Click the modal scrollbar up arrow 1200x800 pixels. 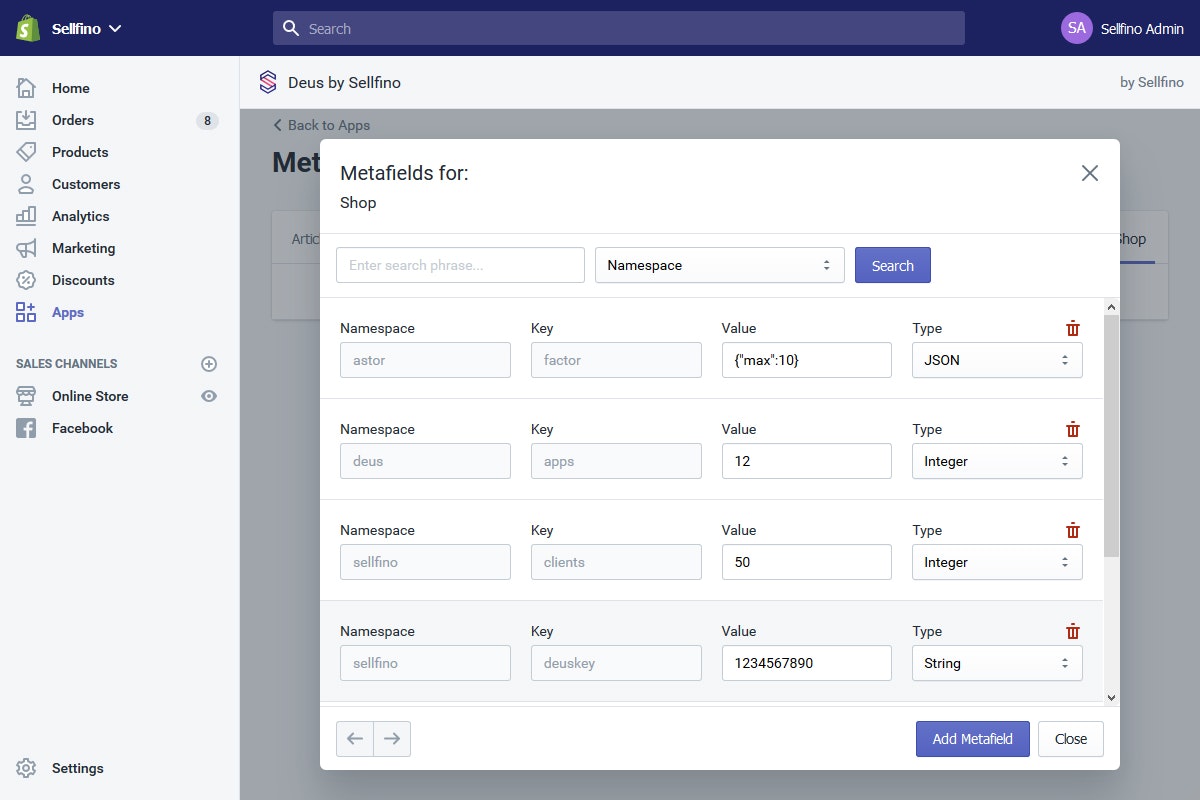pyautogui.click(x=1112, y=306)
